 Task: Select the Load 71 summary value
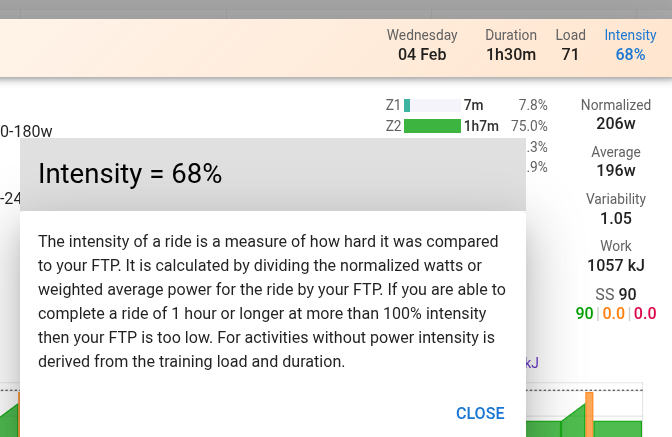tap(570, 45)
